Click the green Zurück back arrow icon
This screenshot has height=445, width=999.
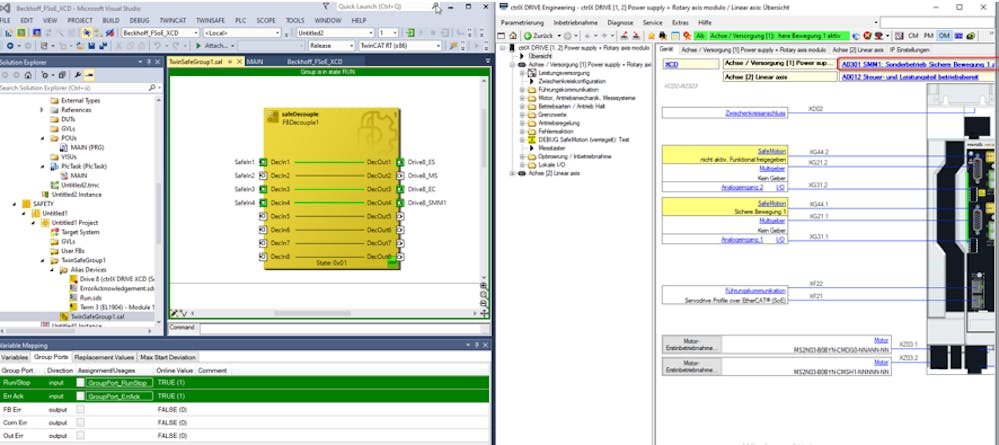tap(528, 36)
